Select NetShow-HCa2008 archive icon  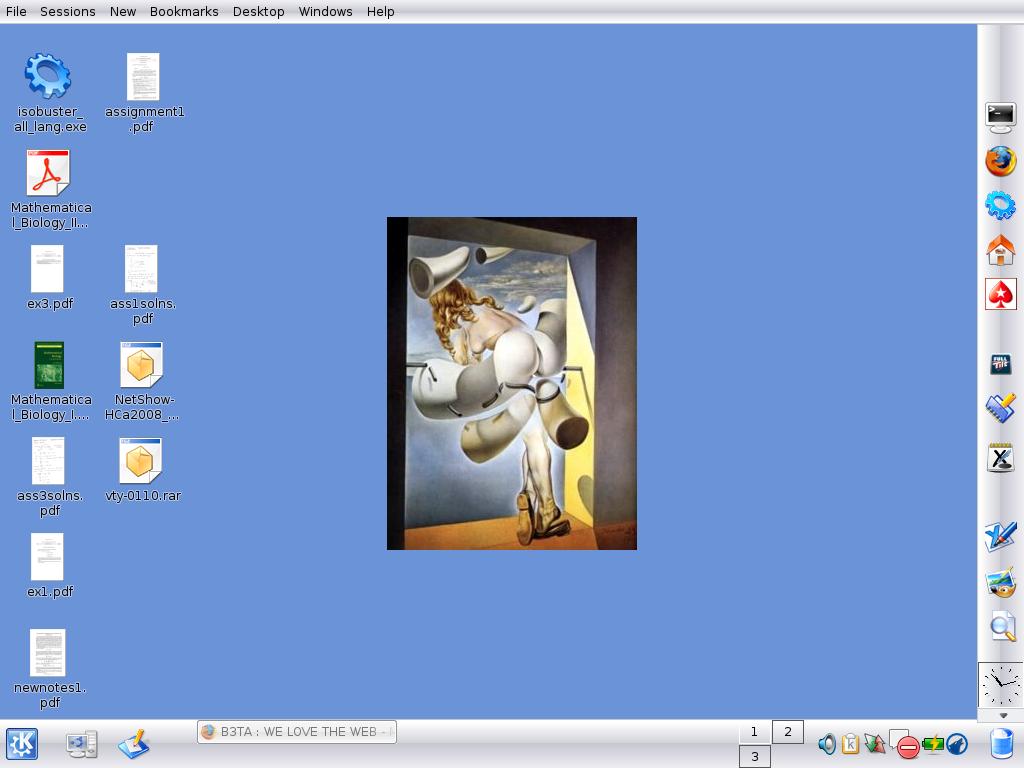pyautogui.click(x=142, y=381)
